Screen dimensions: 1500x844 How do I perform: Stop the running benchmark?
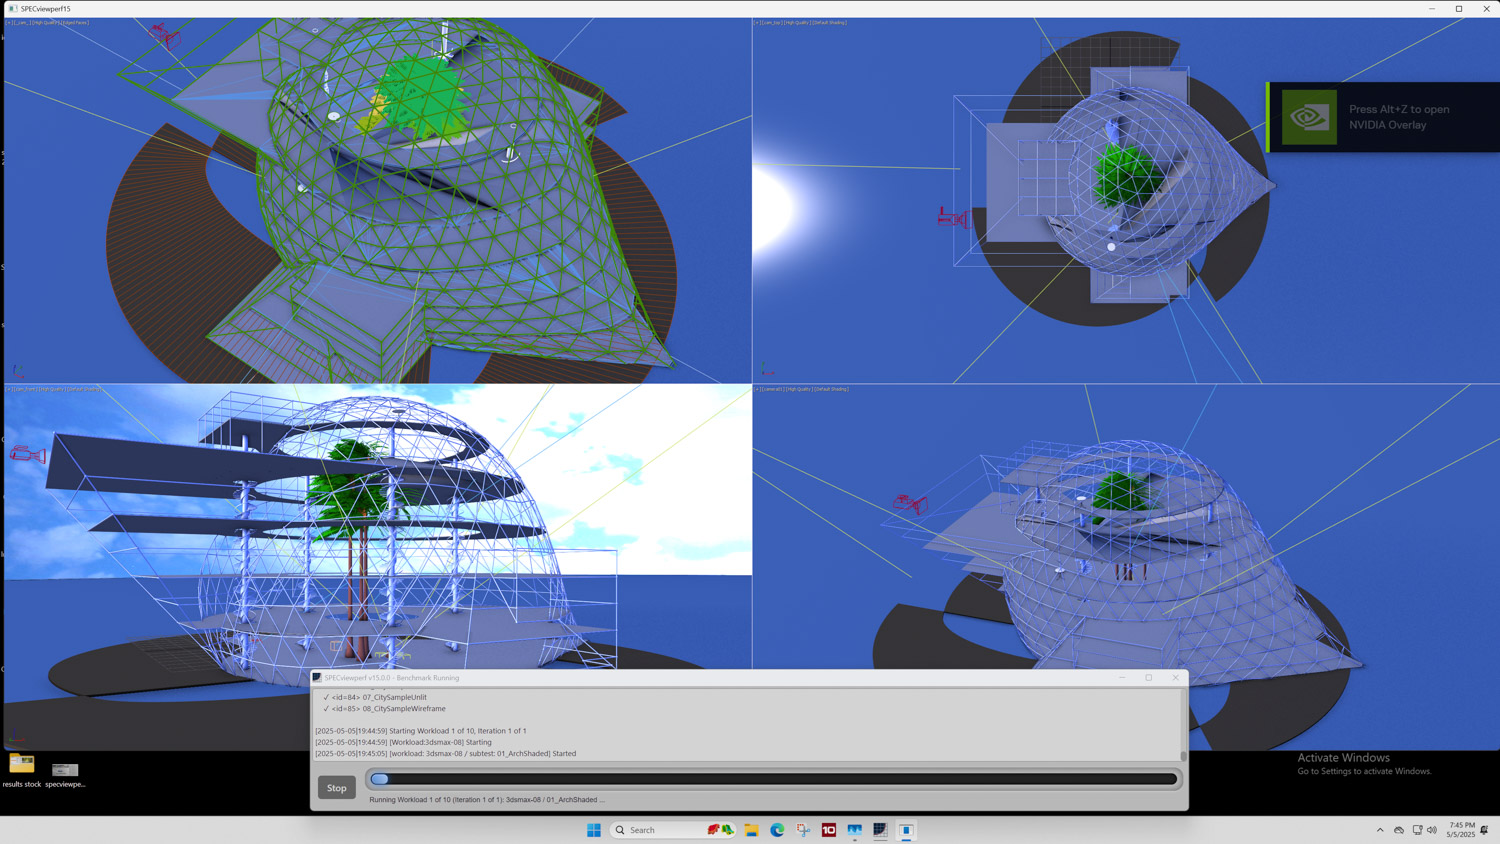tap(337, 788)
